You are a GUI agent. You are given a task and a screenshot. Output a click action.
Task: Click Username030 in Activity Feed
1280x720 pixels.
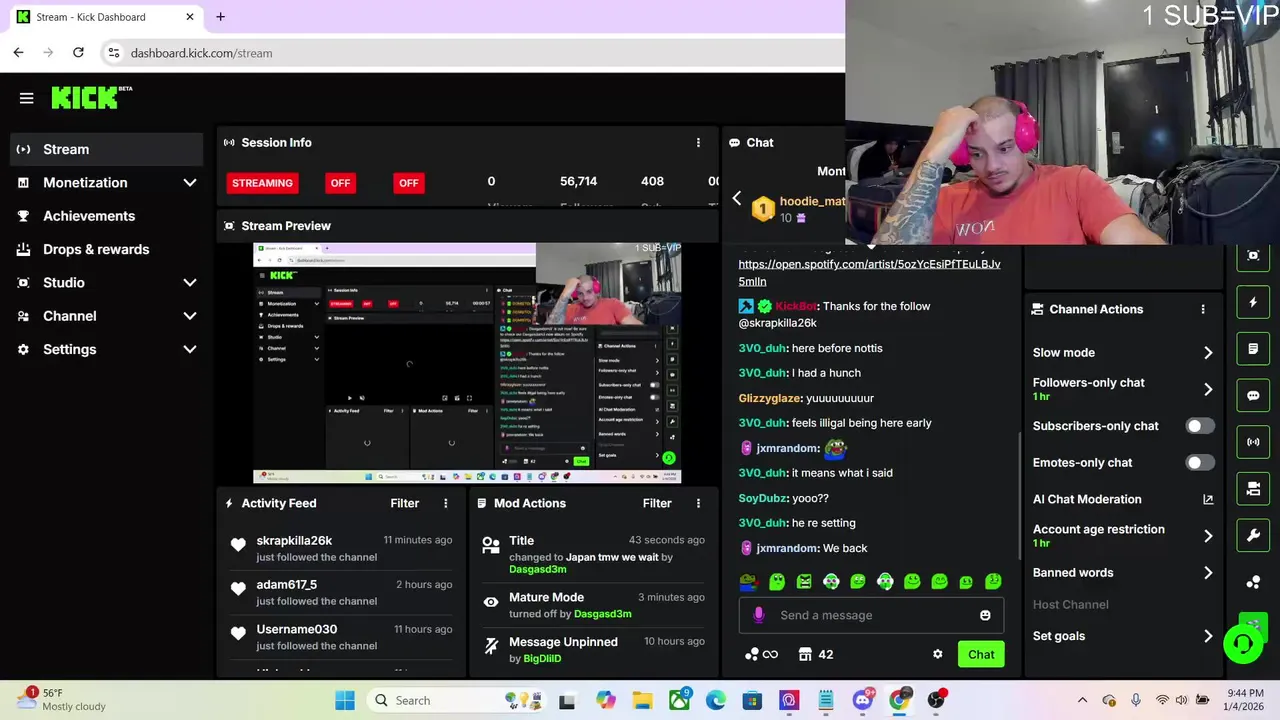[x=296, y=629]
